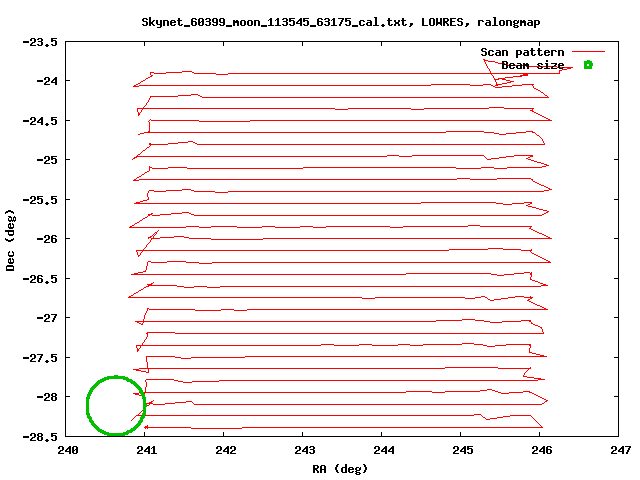The image size is (640, 480).
Task: Click the plot title Skynet_60399_moon_113545_63175_cal.txt
Action: [274, 22]
